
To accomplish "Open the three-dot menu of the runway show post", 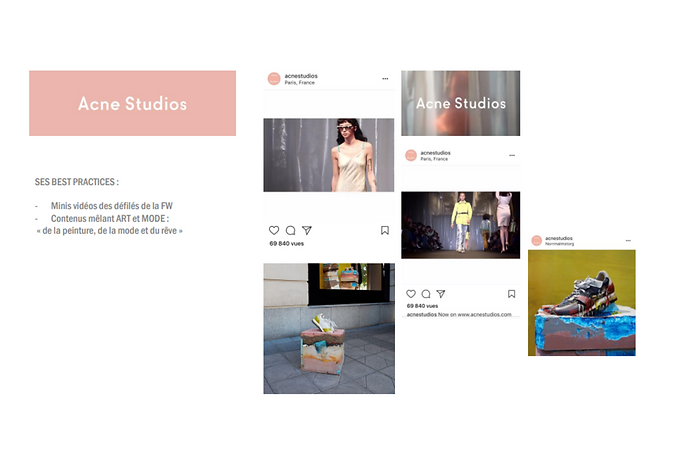I will pyautogui.click(x=512, y=155).
